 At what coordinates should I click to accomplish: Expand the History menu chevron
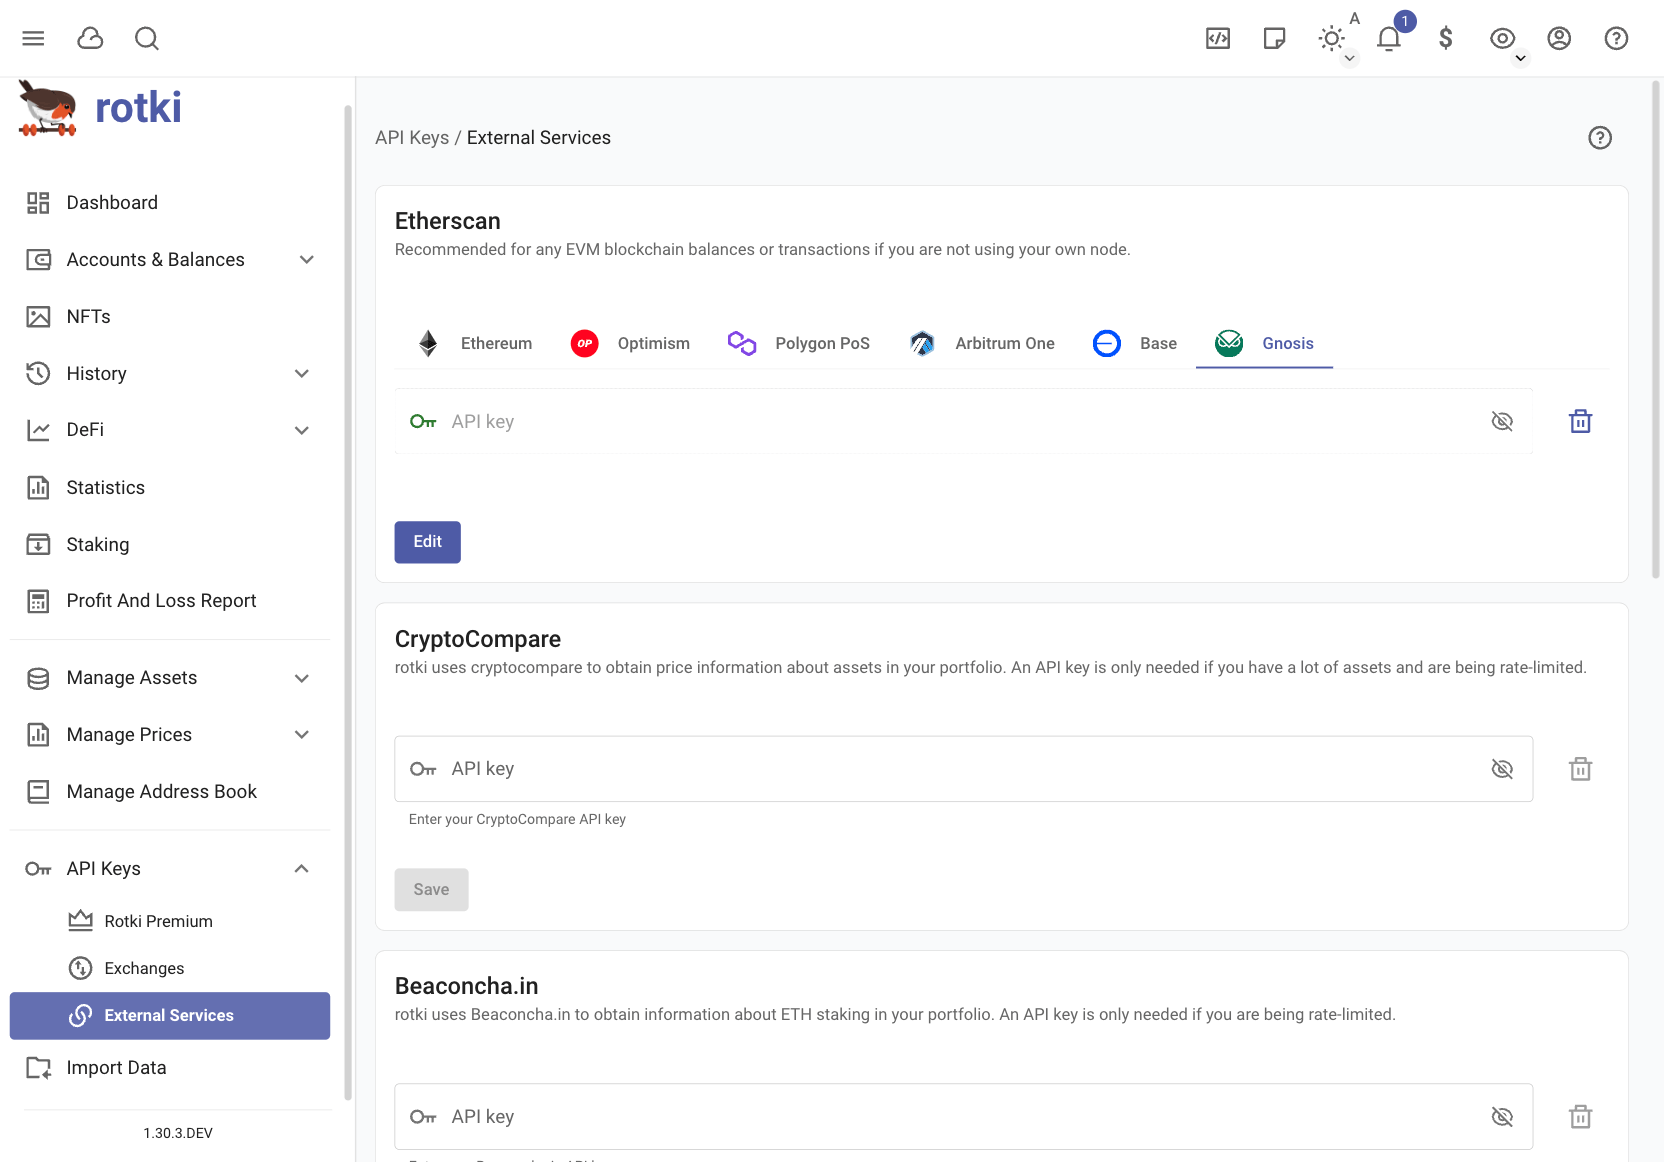pyautogui.click(x=302, y=374)
